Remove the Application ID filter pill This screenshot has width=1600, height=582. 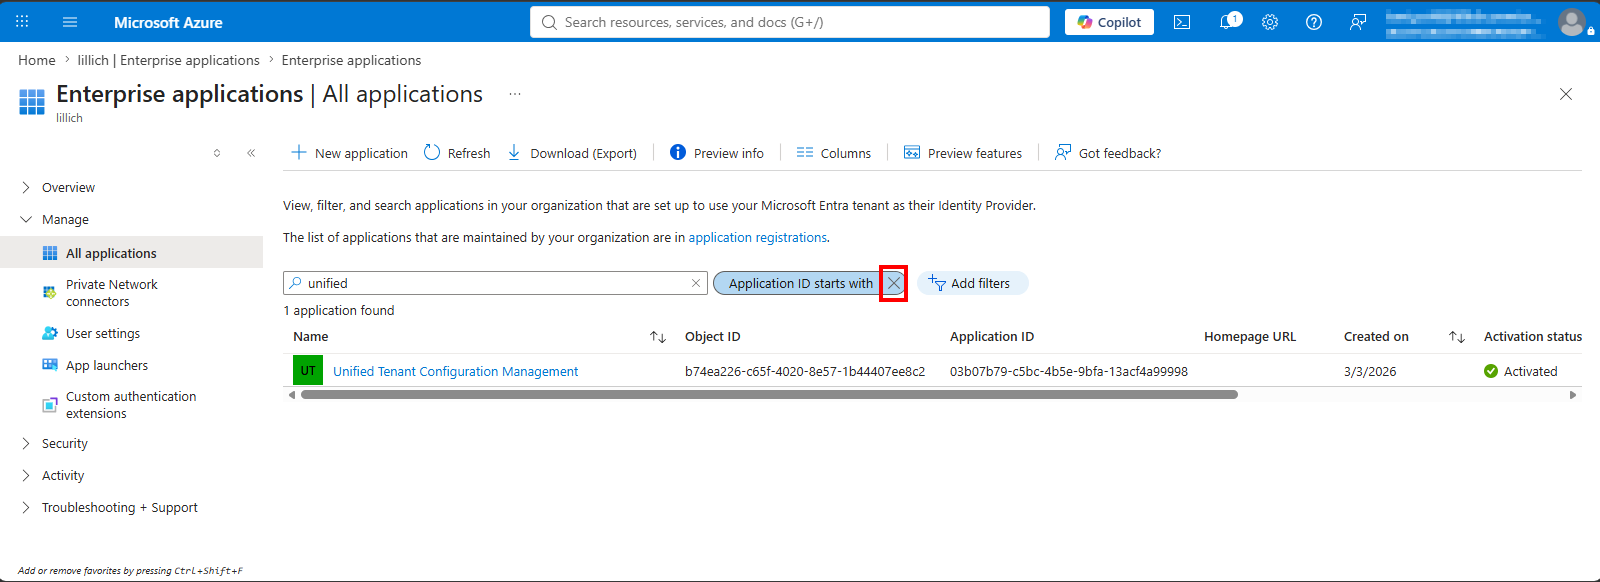(x=894, y=283)
